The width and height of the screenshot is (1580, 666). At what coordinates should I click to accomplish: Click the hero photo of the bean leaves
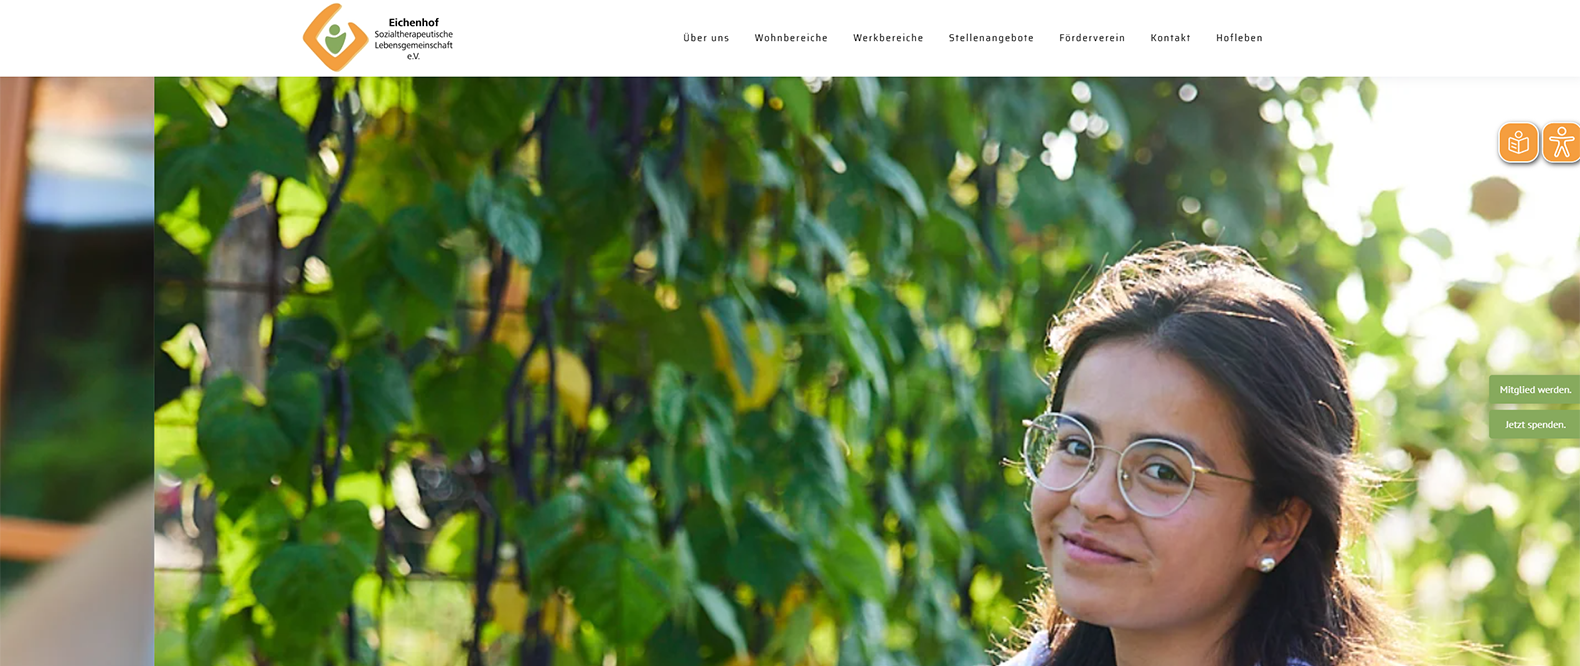pos(600,371)
